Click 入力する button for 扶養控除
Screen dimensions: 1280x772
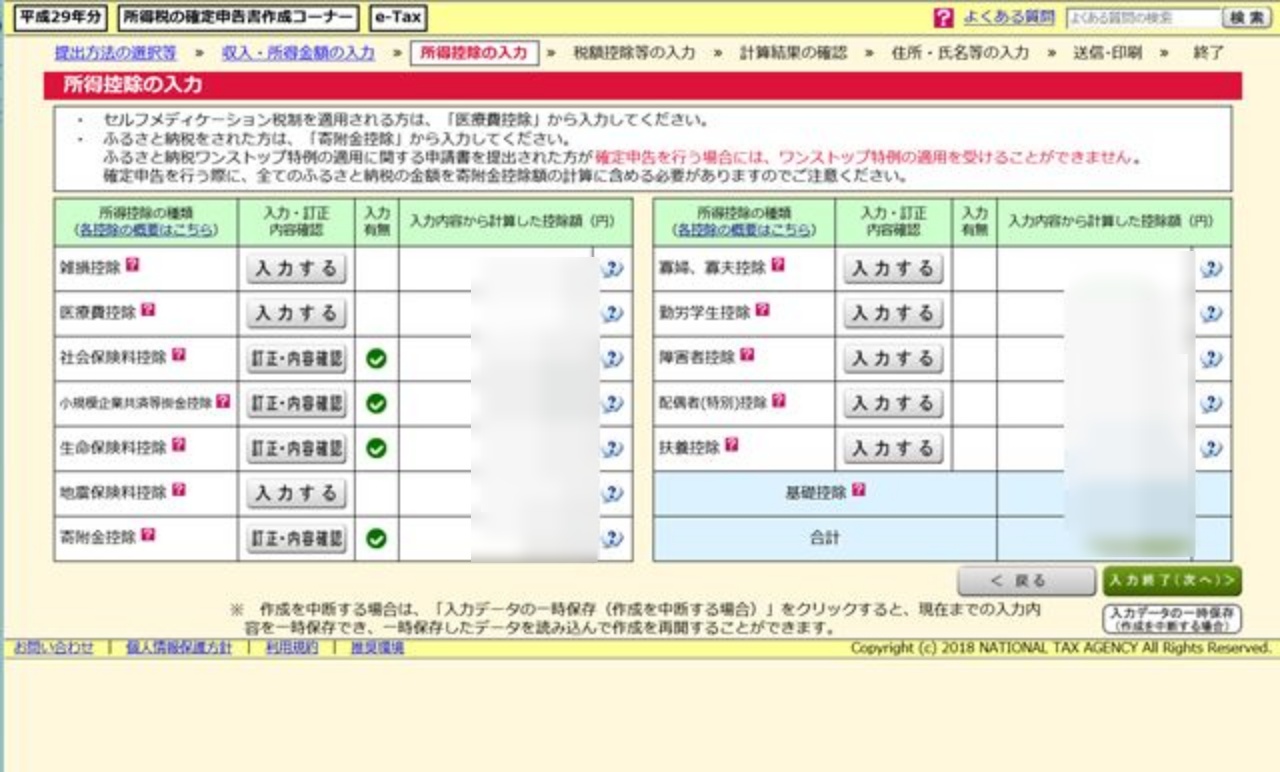coord(893,448)
